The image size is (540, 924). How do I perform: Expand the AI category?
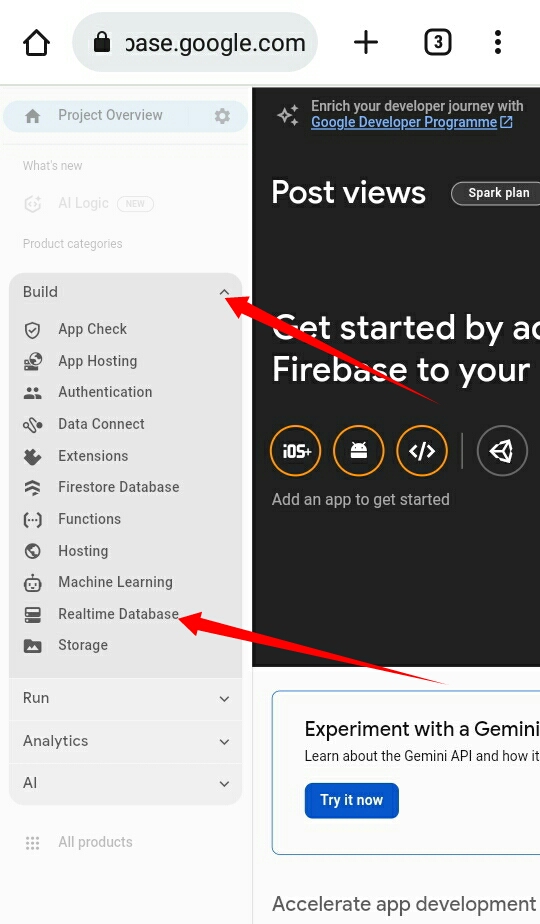[126, 784]
